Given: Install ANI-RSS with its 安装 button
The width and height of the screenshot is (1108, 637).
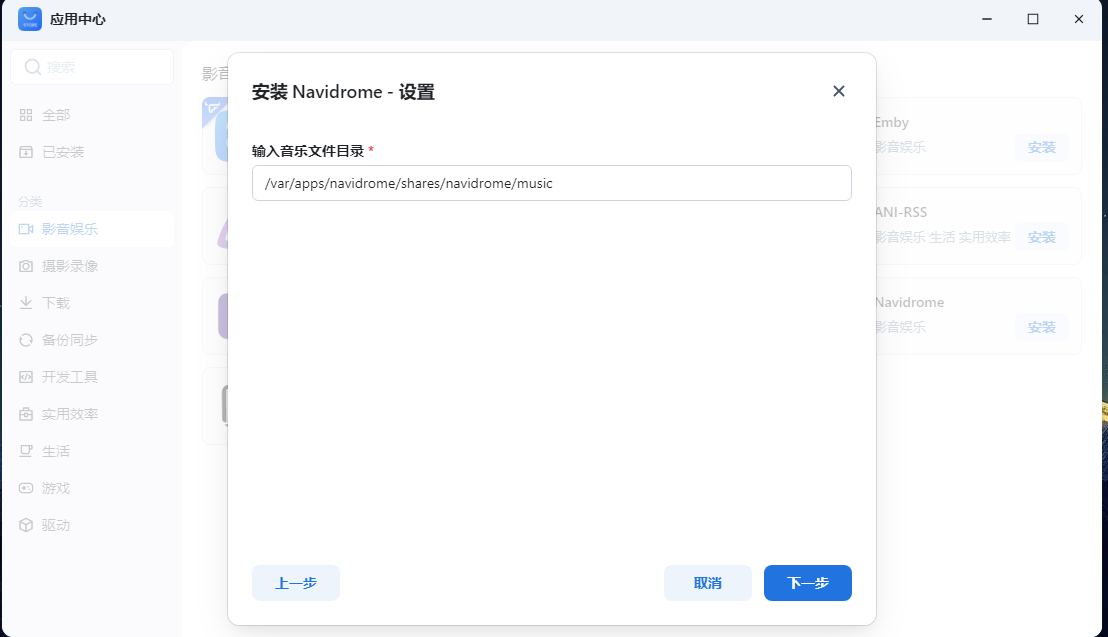Looking at the screenshot, I should tap(1042, 237).
